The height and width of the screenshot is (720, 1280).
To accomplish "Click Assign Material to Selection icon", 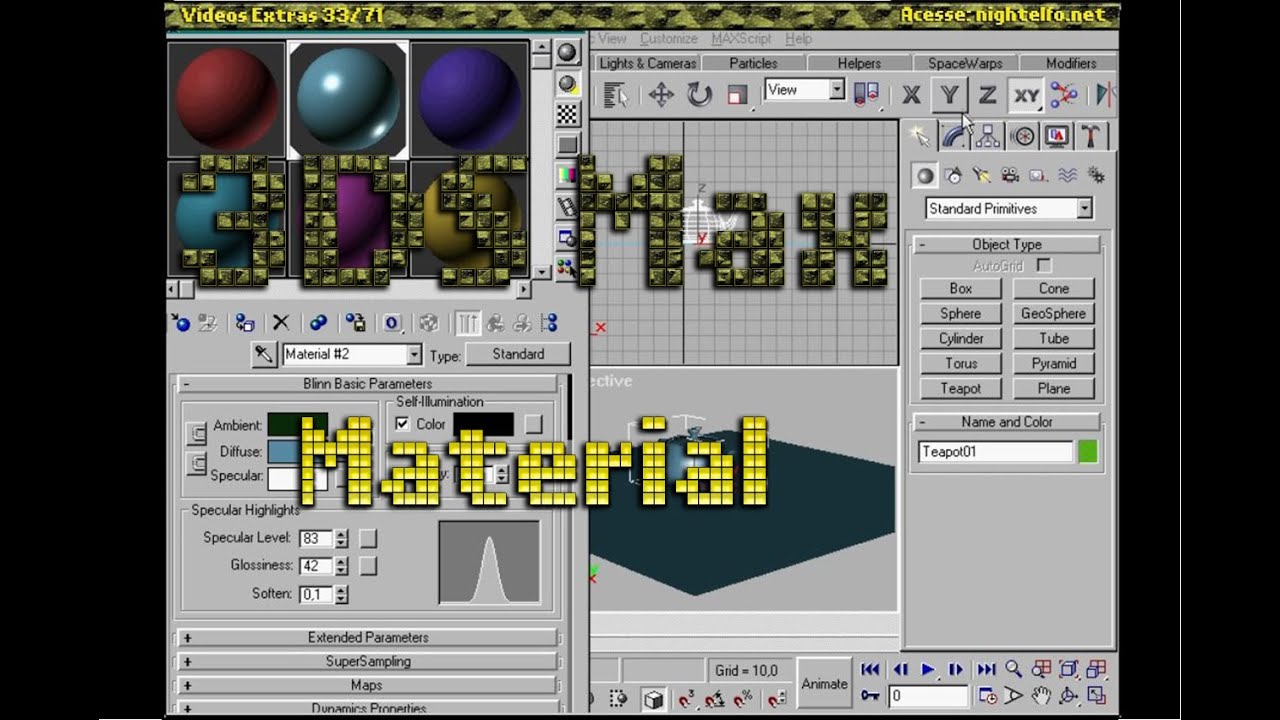I will coord(245,323).
